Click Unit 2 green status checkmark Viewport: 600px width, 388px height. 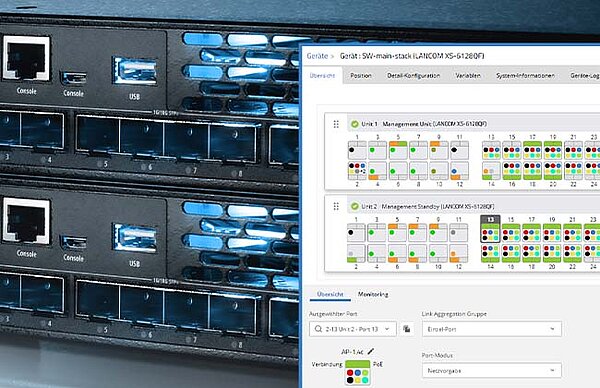coord(355,207)
